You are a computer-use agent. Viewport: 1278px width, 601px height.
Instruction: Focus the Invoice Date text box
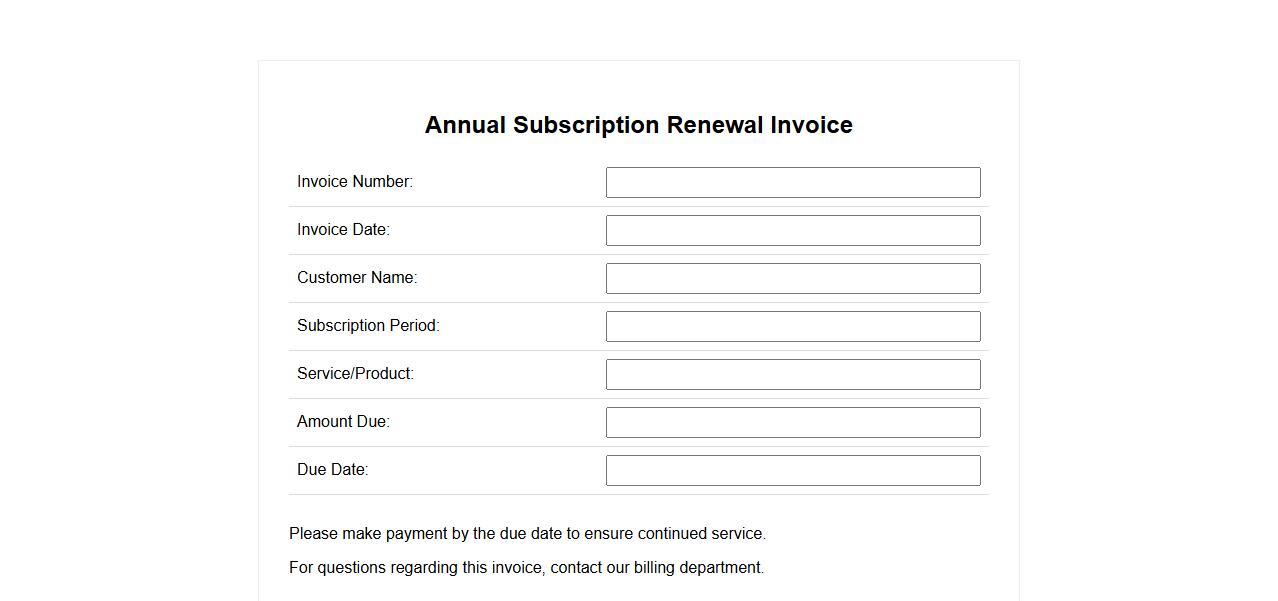tap(793, 230)
